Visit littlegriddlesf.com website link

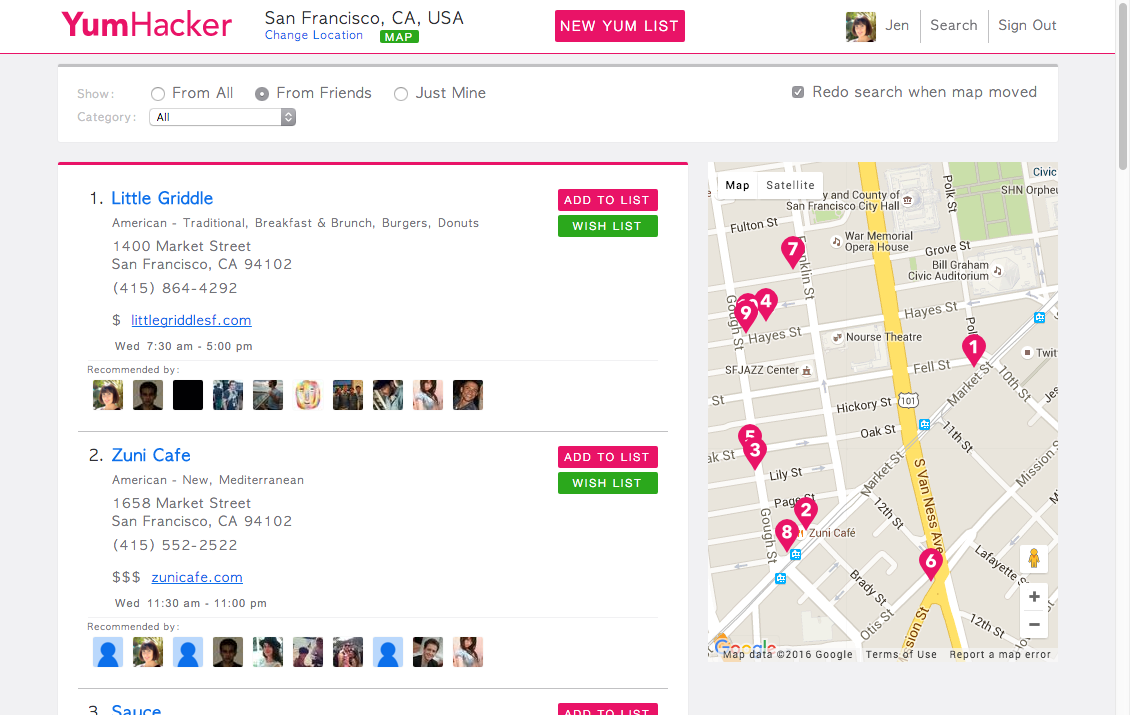(191, 320)
